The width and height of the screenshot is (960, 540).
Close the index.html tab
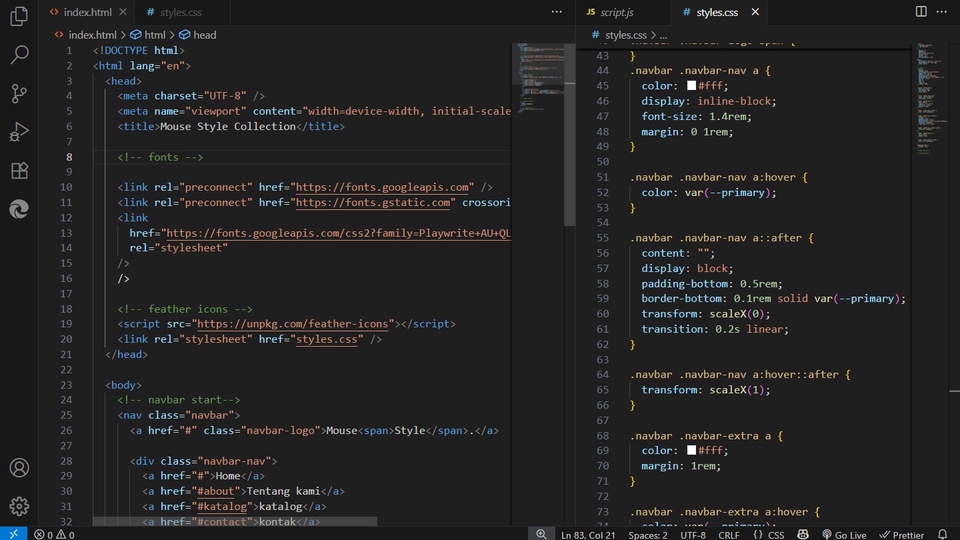point(123,12)
